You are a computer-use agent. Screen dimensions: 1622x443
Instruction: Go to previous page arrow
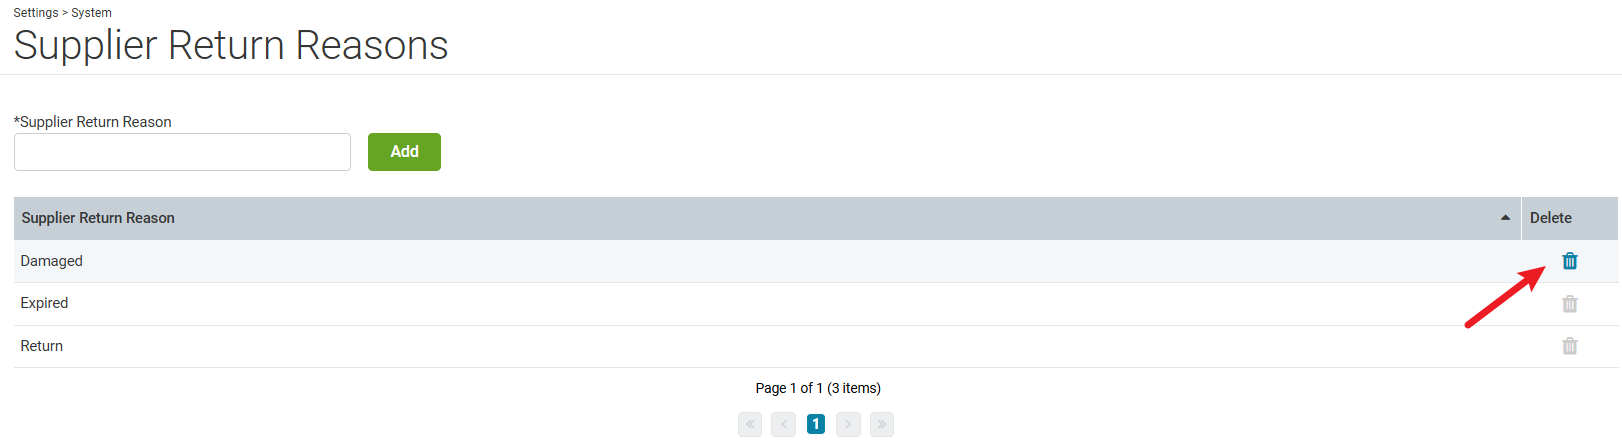(x=784, y=424)
